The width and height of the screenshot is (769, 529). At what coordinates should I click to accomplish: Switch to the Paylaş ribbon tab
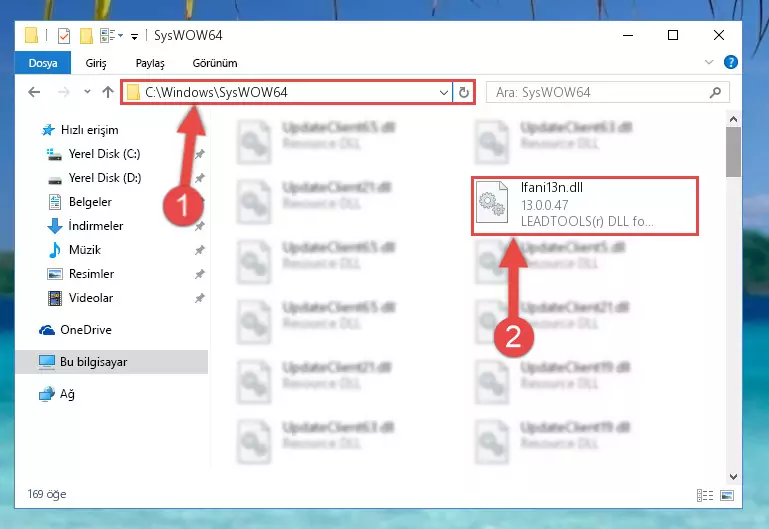pos(150,63)
